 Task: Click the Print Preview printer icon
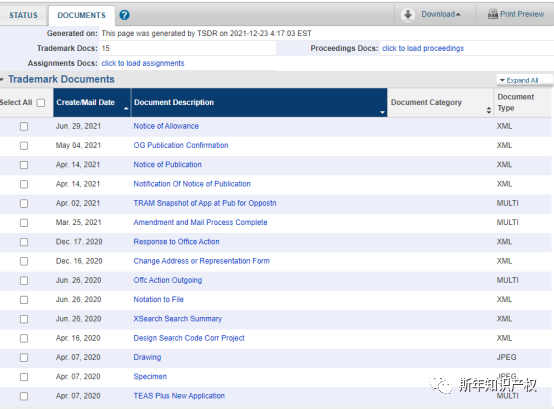[493, 14]
